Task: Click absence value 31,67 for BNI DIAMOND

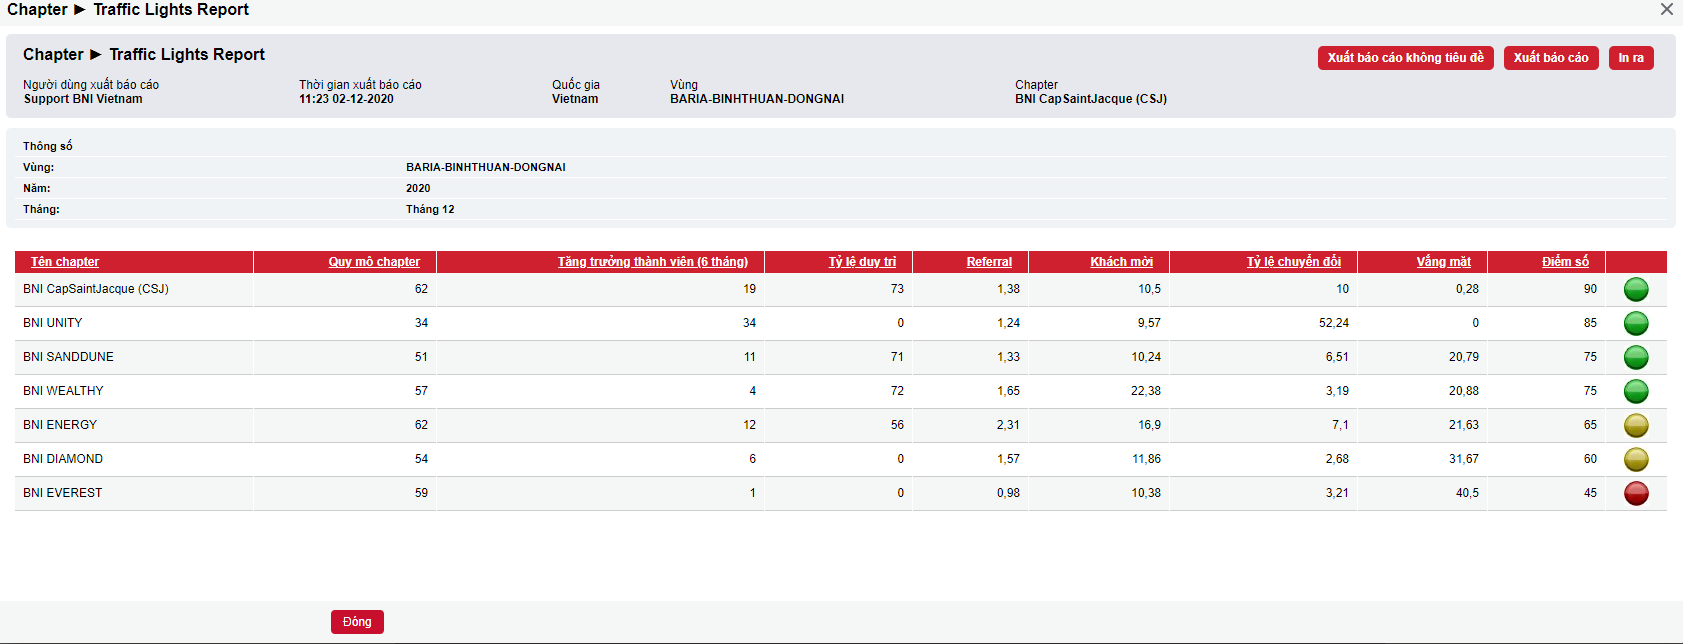Action: pos(1464,459)
